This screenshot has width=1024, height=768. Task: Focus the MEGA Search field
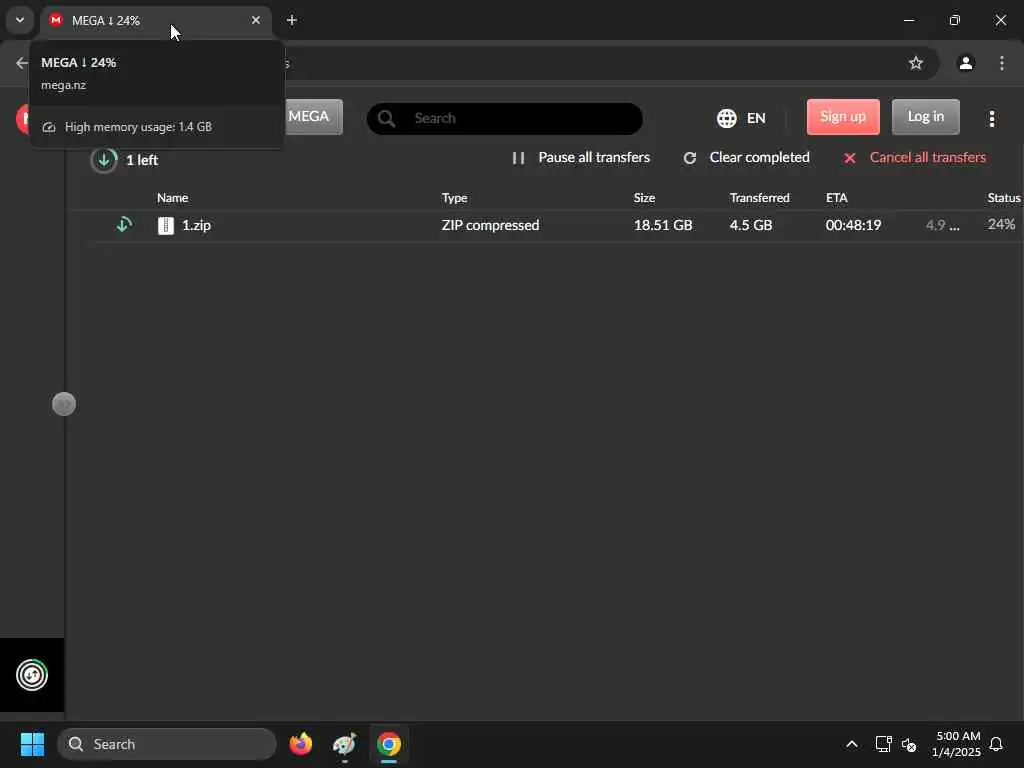[505, 118]
